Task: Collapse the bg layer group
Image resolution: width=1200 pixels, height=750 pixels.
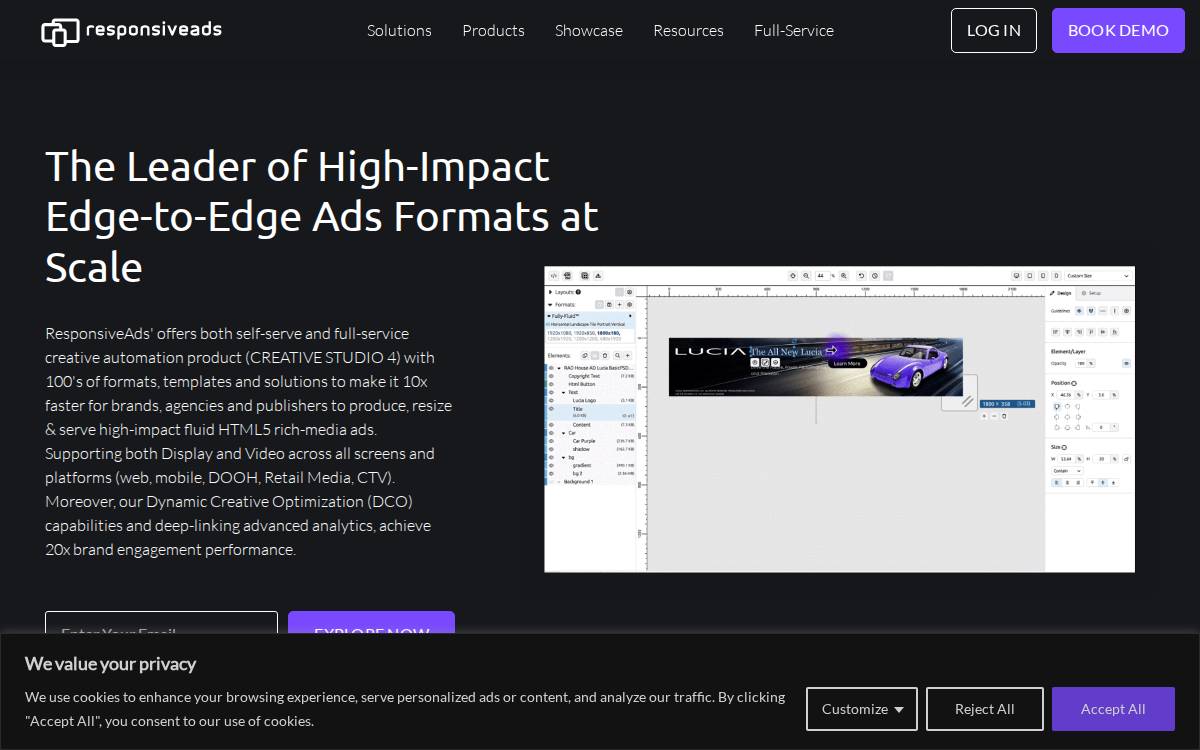Action: pos(563,457)
